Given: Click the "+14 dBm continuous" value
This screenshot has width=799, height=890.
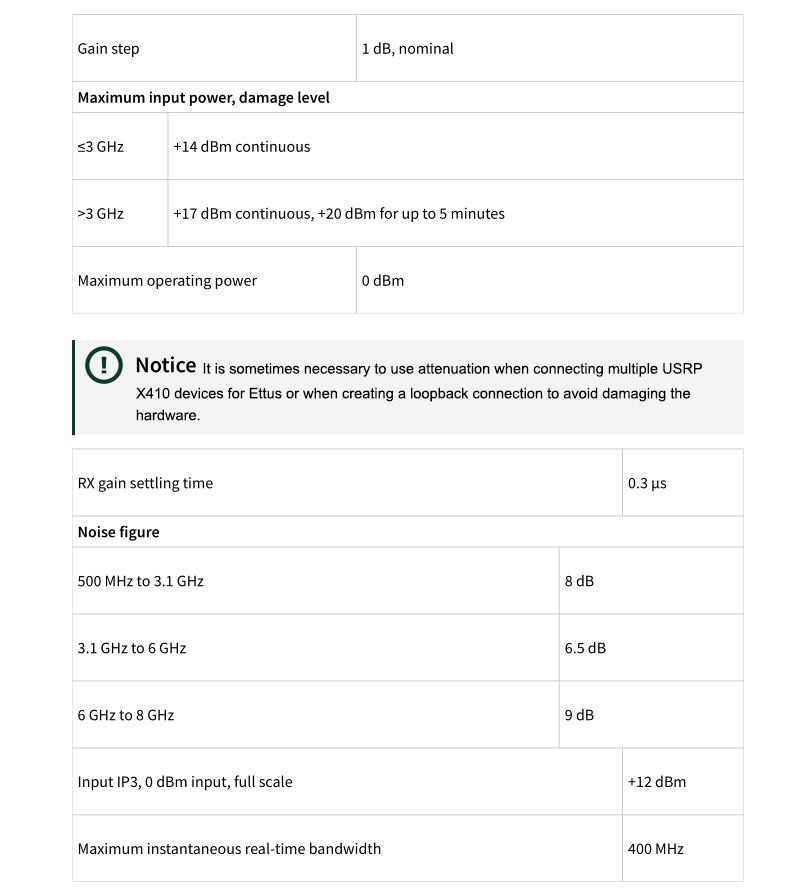Looking at the screenshot, I should (x=241, y=147).
